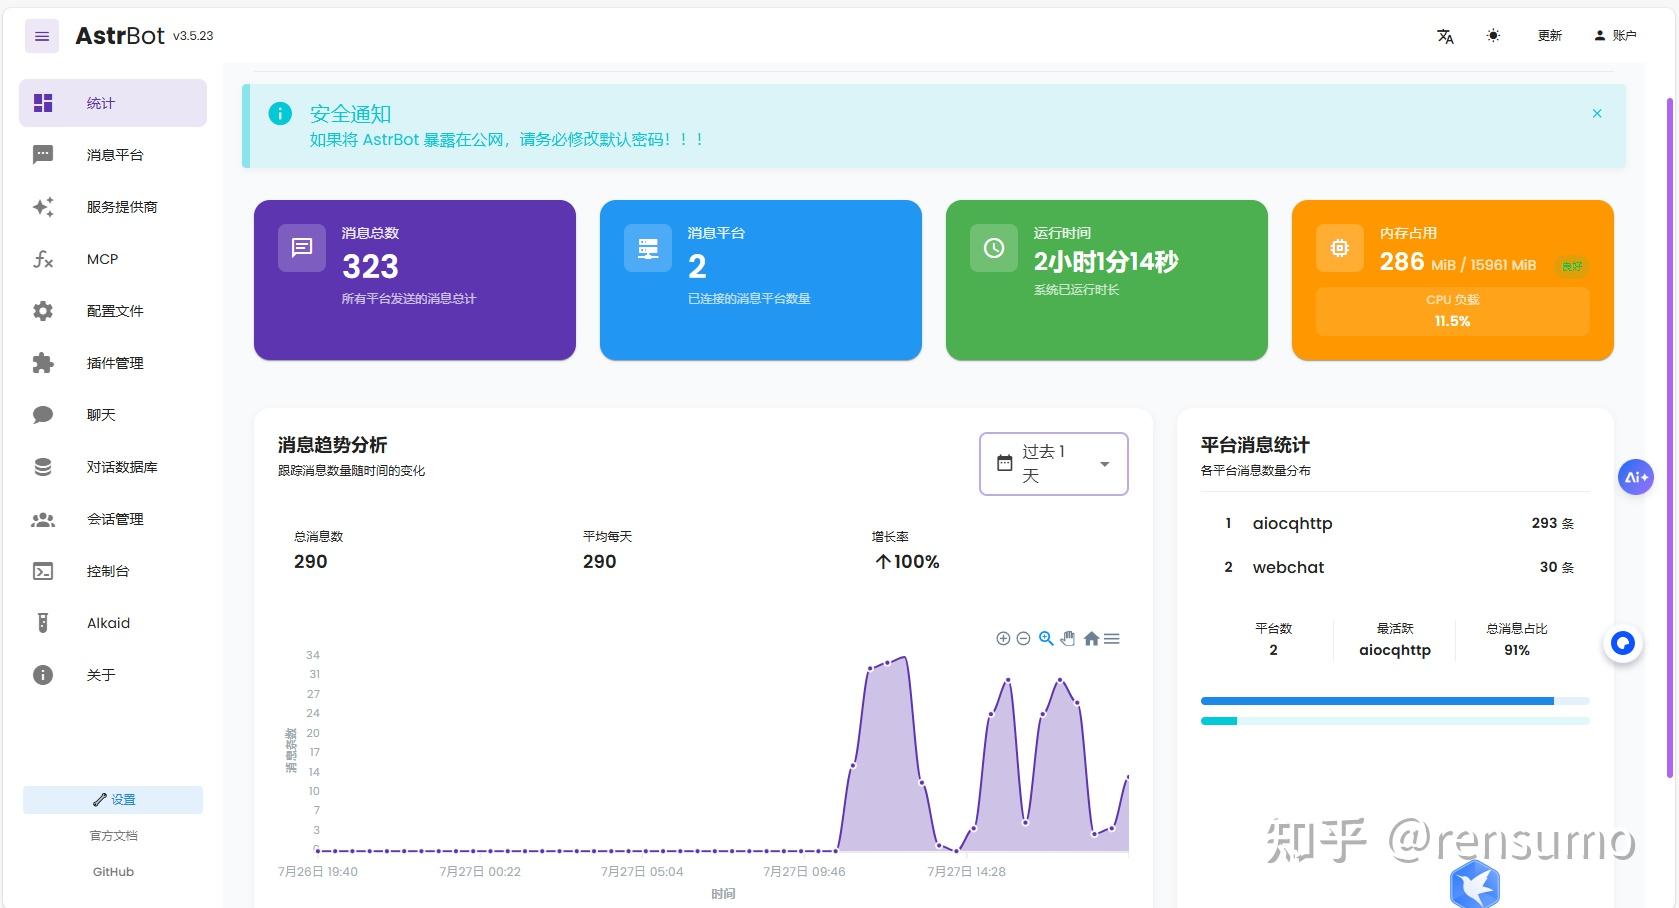Viewport: 1679px width, 908px height.
Task: Open the GitHub link
Action: 113,872
